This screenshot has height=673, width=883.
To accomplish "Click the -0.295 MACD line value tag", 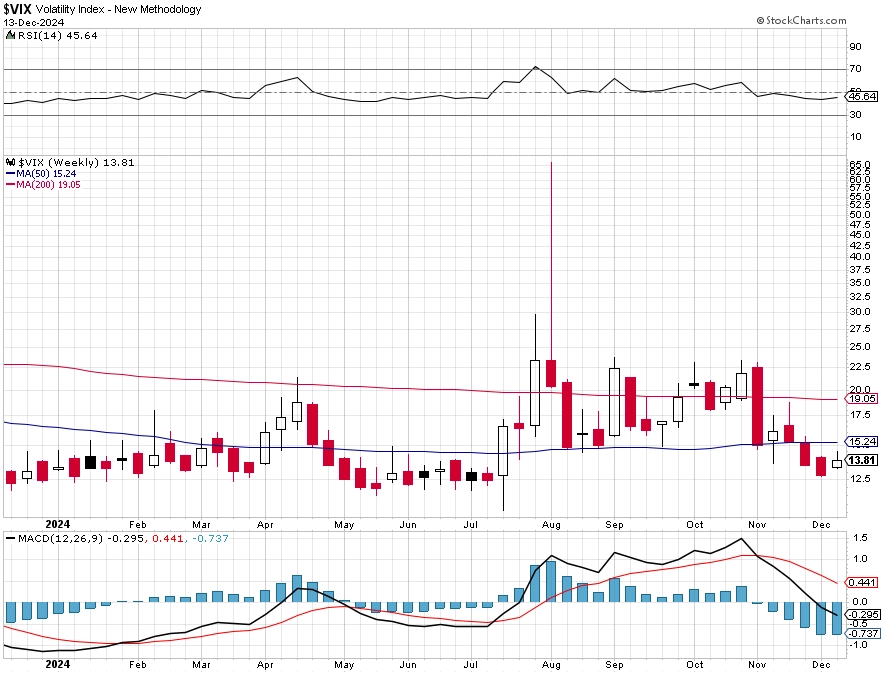I will pos(862,614).
